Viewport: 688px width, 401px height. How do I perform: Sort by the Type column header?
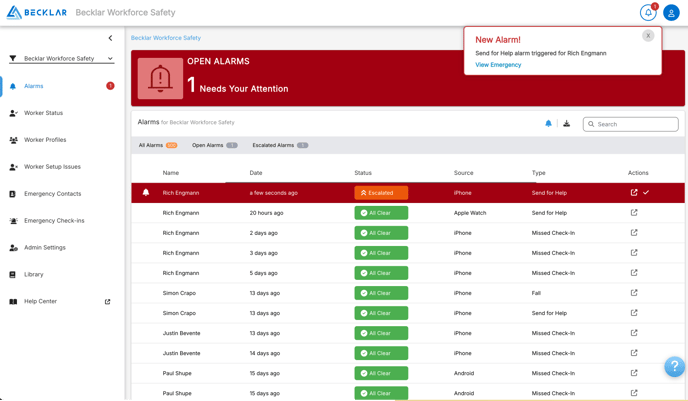pos(538,173)
